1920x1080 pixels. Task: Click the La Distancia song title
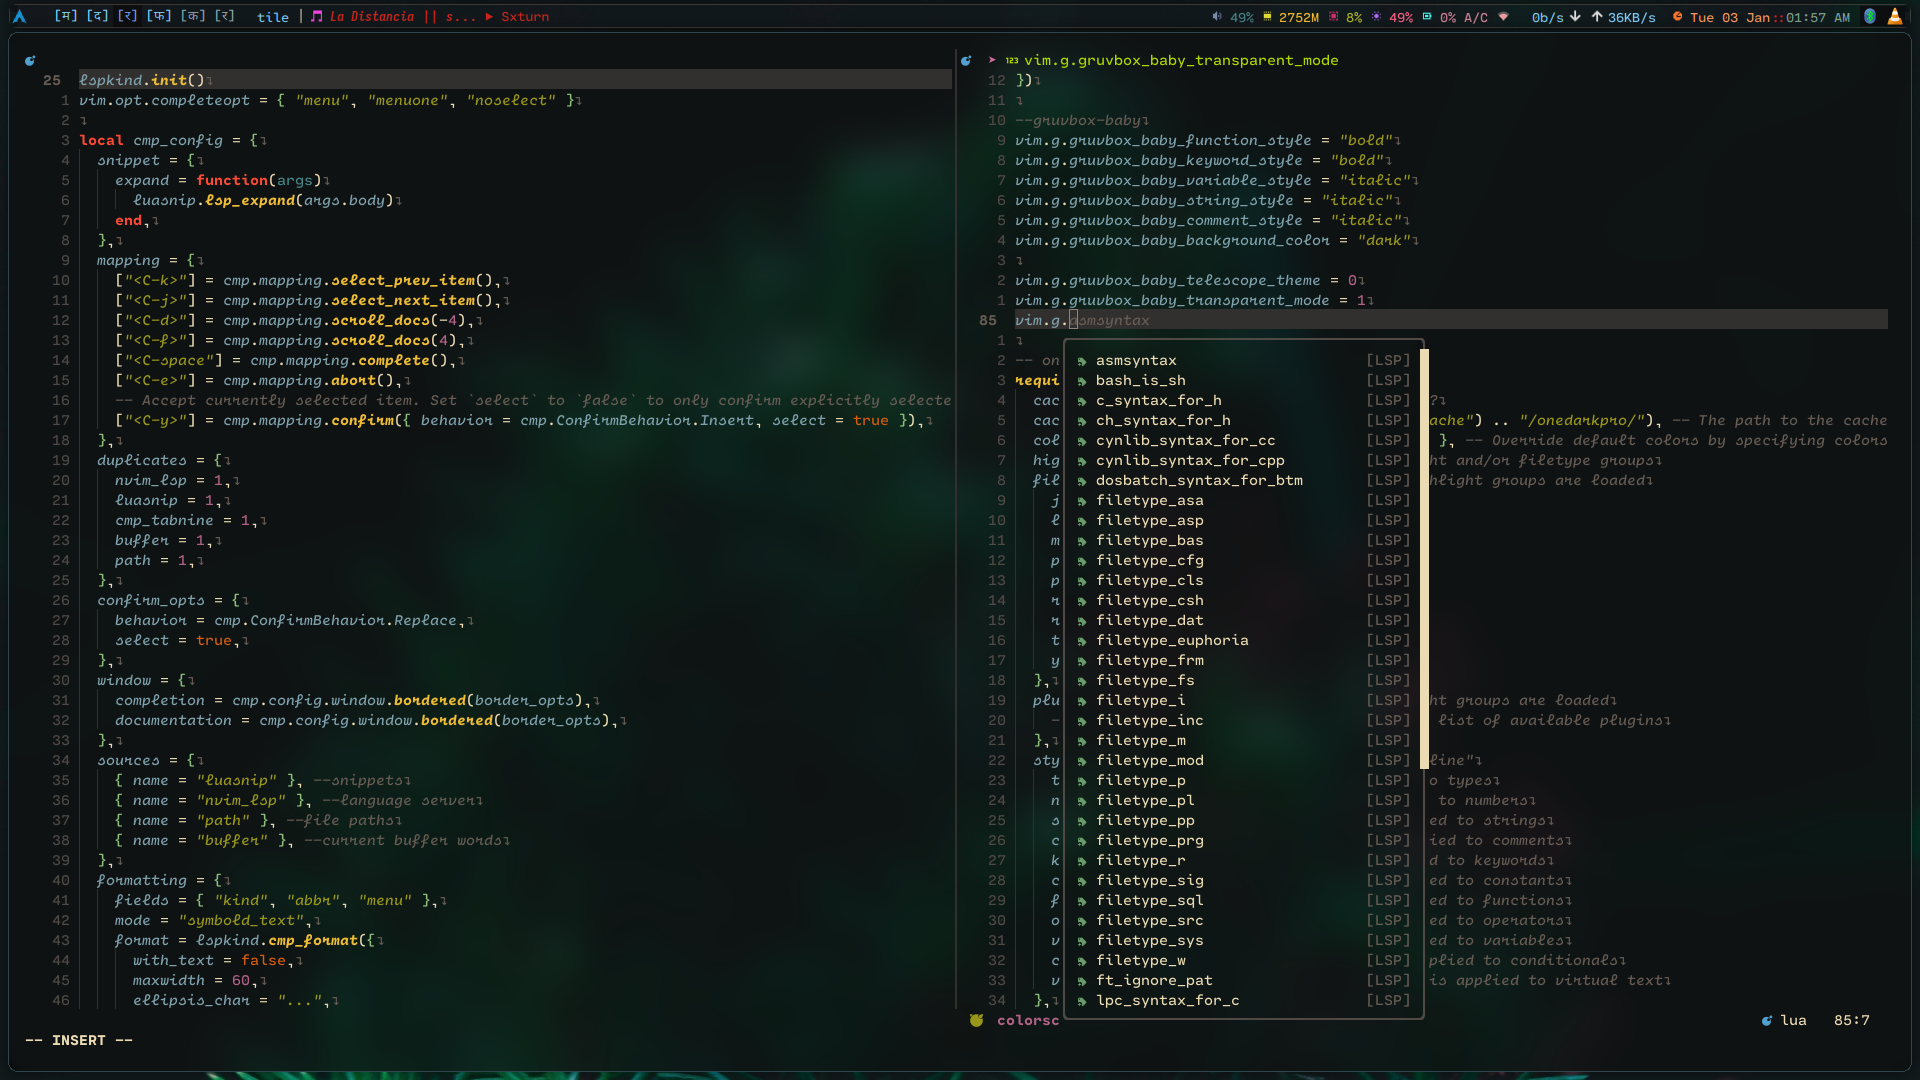(371, 17)
